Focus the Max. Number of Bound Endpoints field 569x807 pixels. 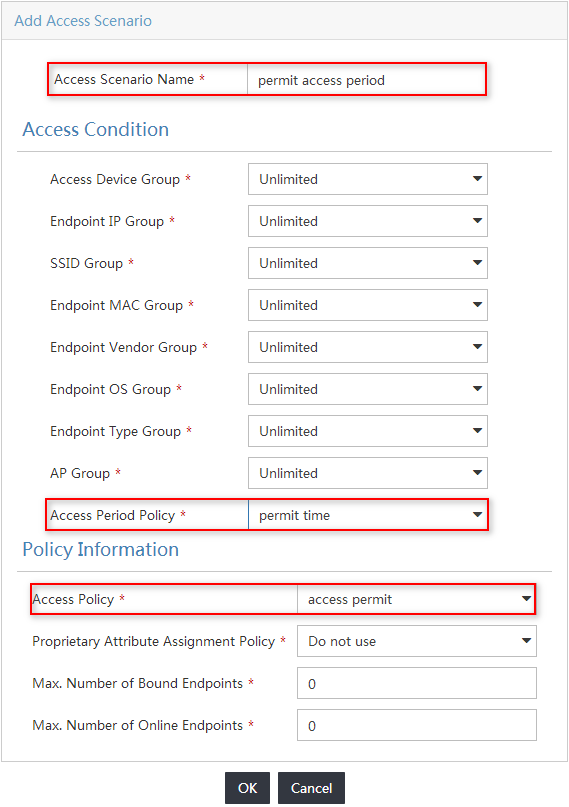[x=416, y=683]
